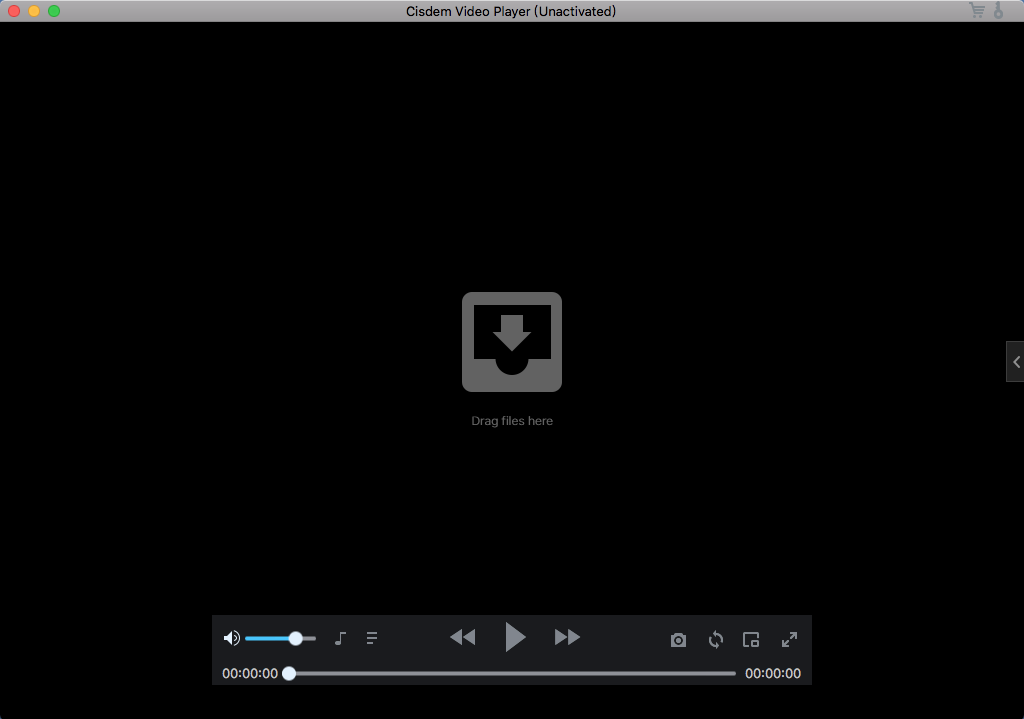Image resolution: width=1024 pixels, height=719 pixels.
Task: Toggle picture-in-picture mini player mode
Action: (751, 640)
